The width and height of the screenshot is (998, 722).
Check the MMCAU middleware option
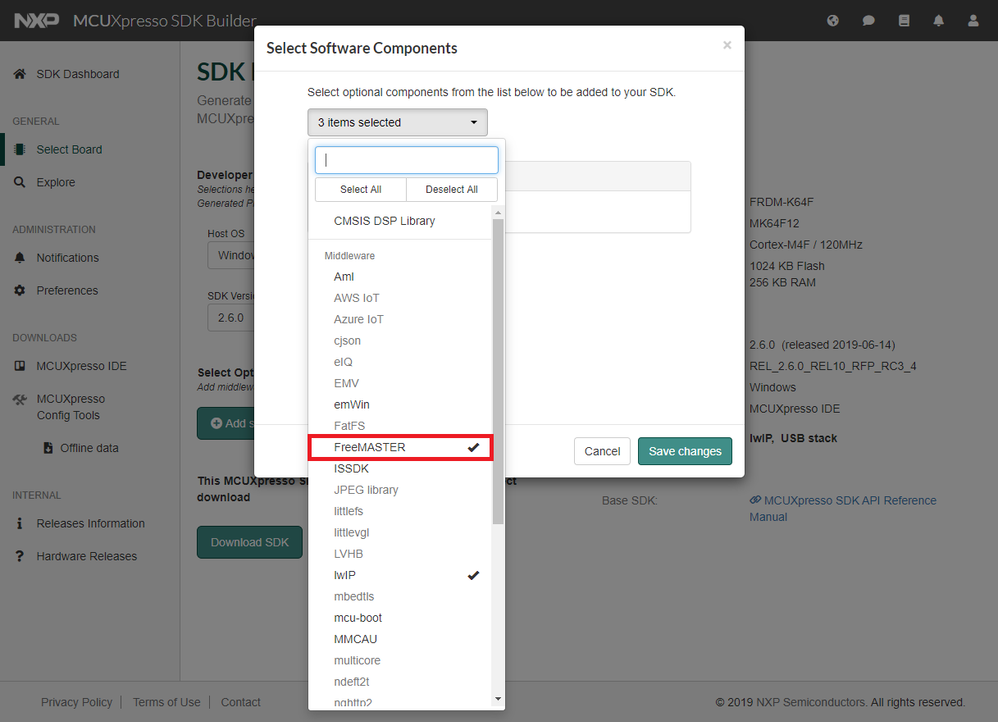tap(400, 639)
